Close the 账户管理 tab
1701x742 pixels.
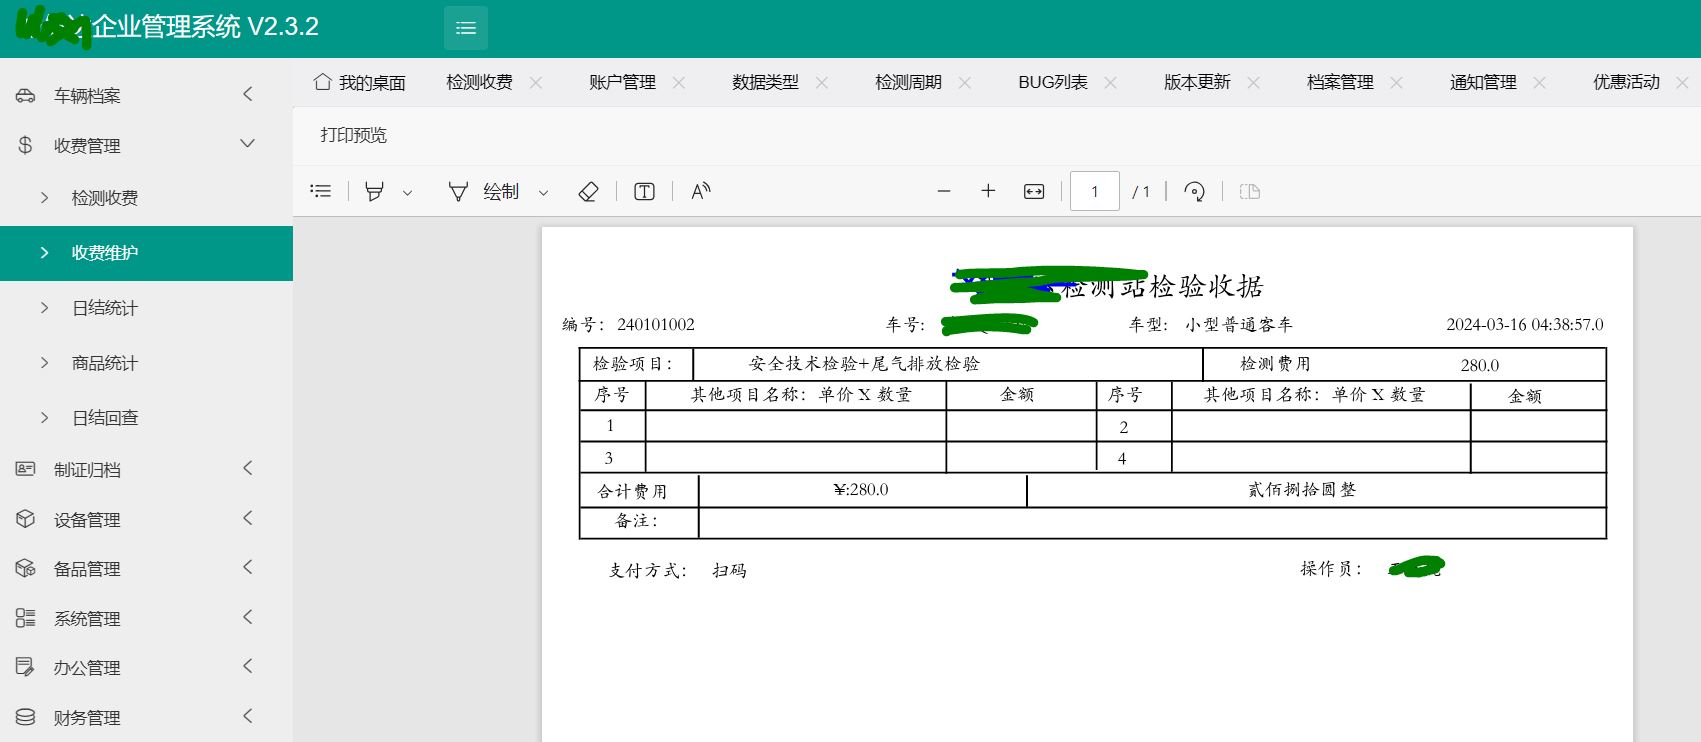pyautogui.click(x=679, y=83)
